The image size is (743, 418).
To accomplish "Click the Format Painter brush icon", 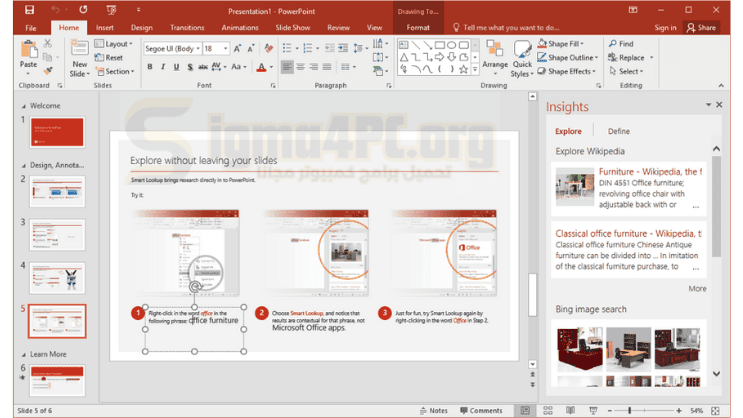I will [x=48, y=71].
